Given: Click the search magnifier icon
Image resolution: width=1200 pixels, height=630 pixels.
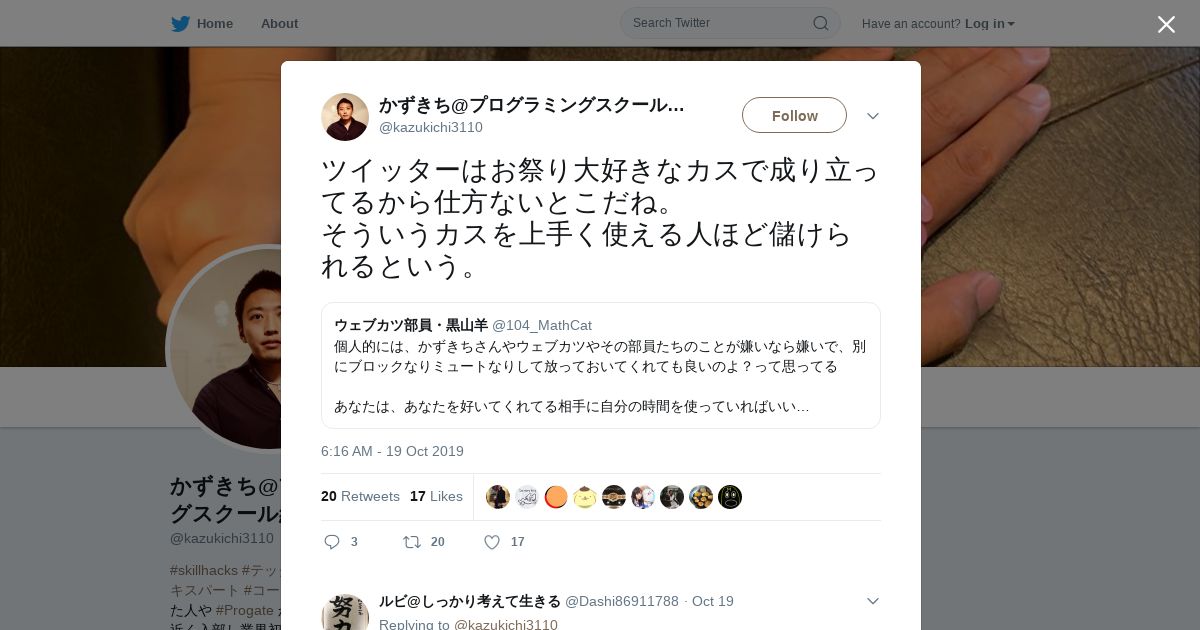Looking at the screenshot, I should (820, 23).
